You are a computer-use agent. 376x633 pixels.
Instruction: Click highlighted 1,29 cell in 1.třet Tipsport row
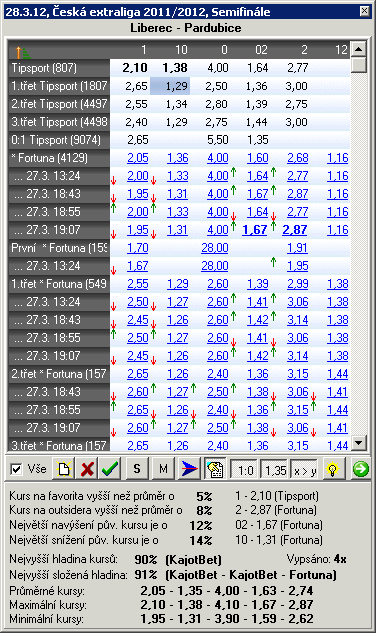pos(170,86)
